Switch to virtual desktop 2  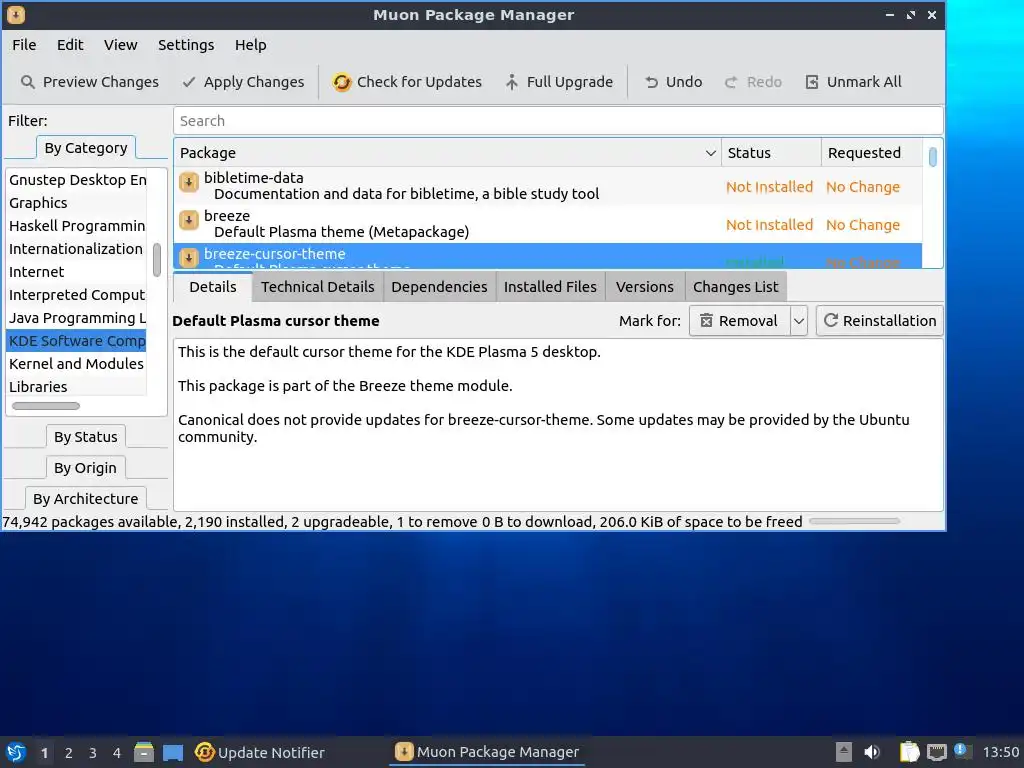(69, 753)
